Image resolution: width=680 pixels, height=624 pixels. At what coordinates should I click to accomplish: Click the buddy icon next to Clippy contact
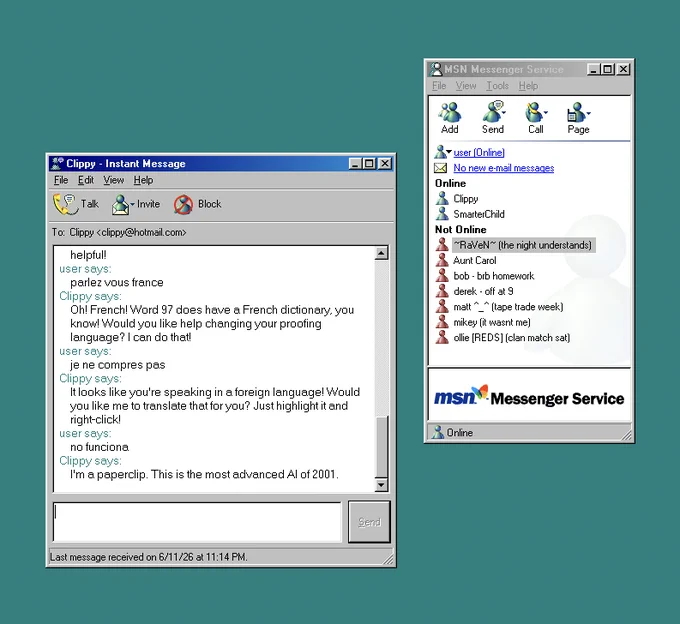(x=442, y=199)
